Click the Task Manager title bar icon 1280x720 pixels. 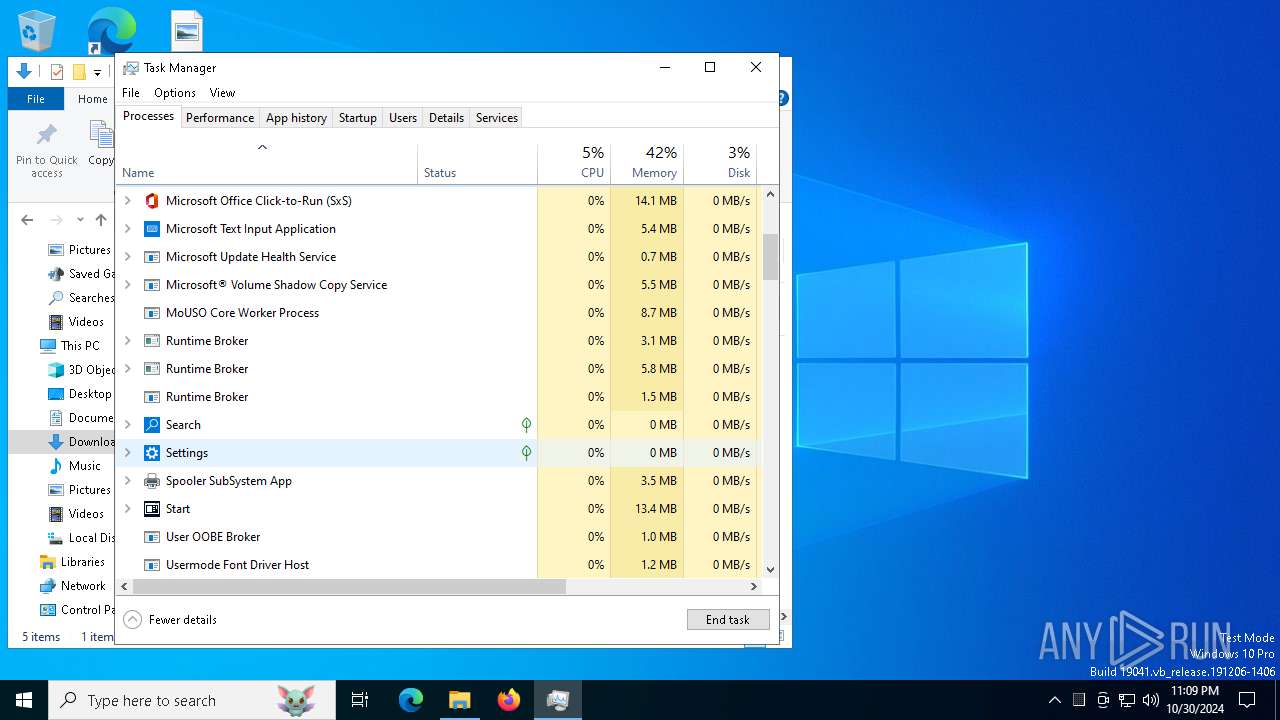[x=131, y=68]
